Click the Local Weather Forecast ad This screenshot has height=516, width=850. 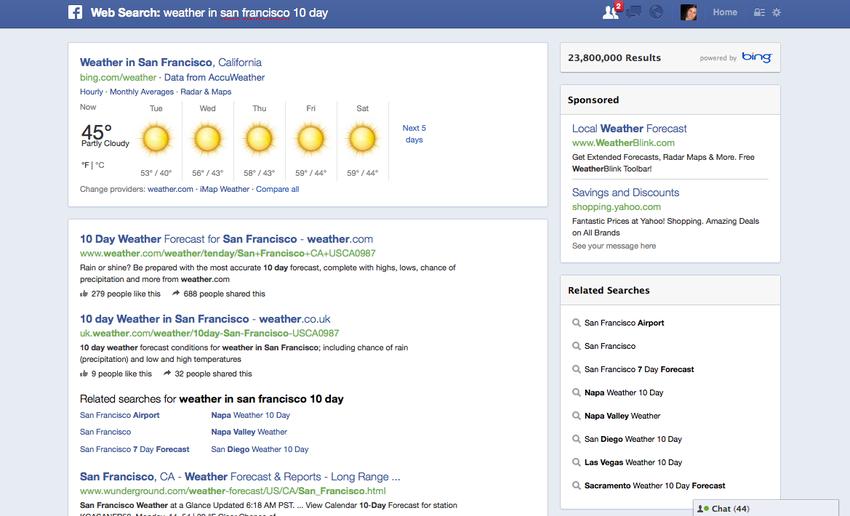[629, 128]
